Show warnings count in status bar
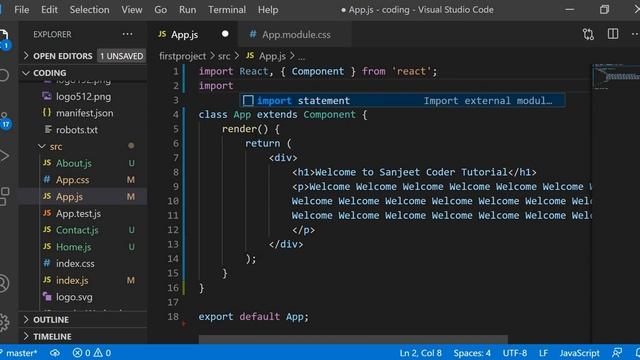This screenshot has width=640, height=360. (102, 353)
